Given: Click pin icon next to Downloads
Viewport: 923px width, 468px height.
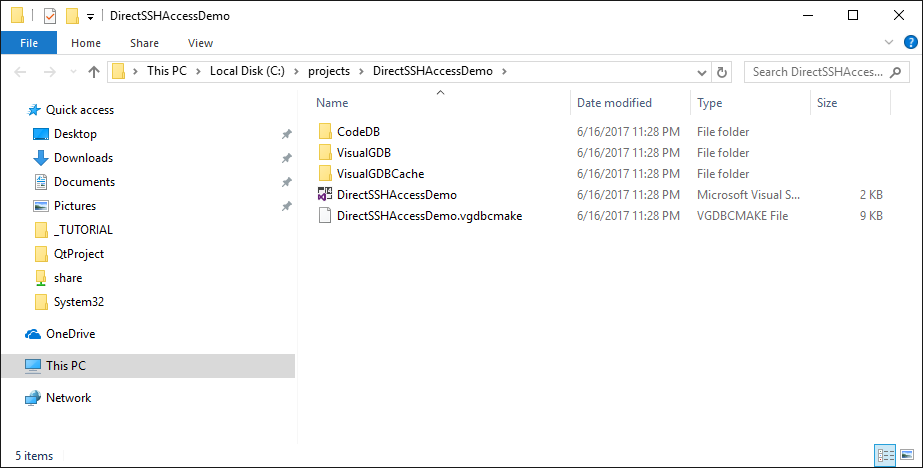Looking at the screenshot, I should click(286, 158).
